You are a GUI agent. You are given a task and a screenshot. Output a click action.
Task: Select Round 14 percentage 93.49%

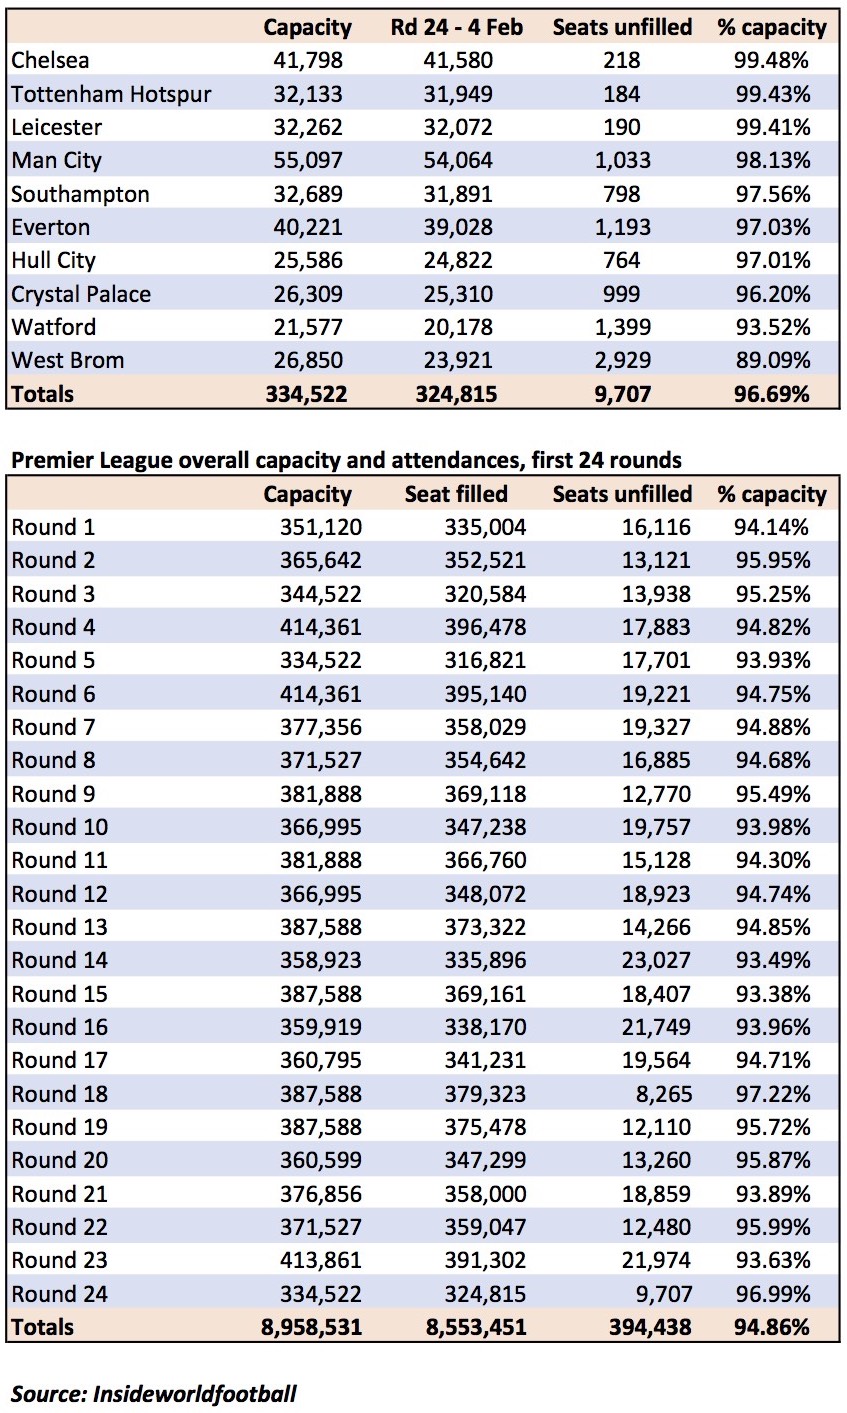(x=772, y=960)
